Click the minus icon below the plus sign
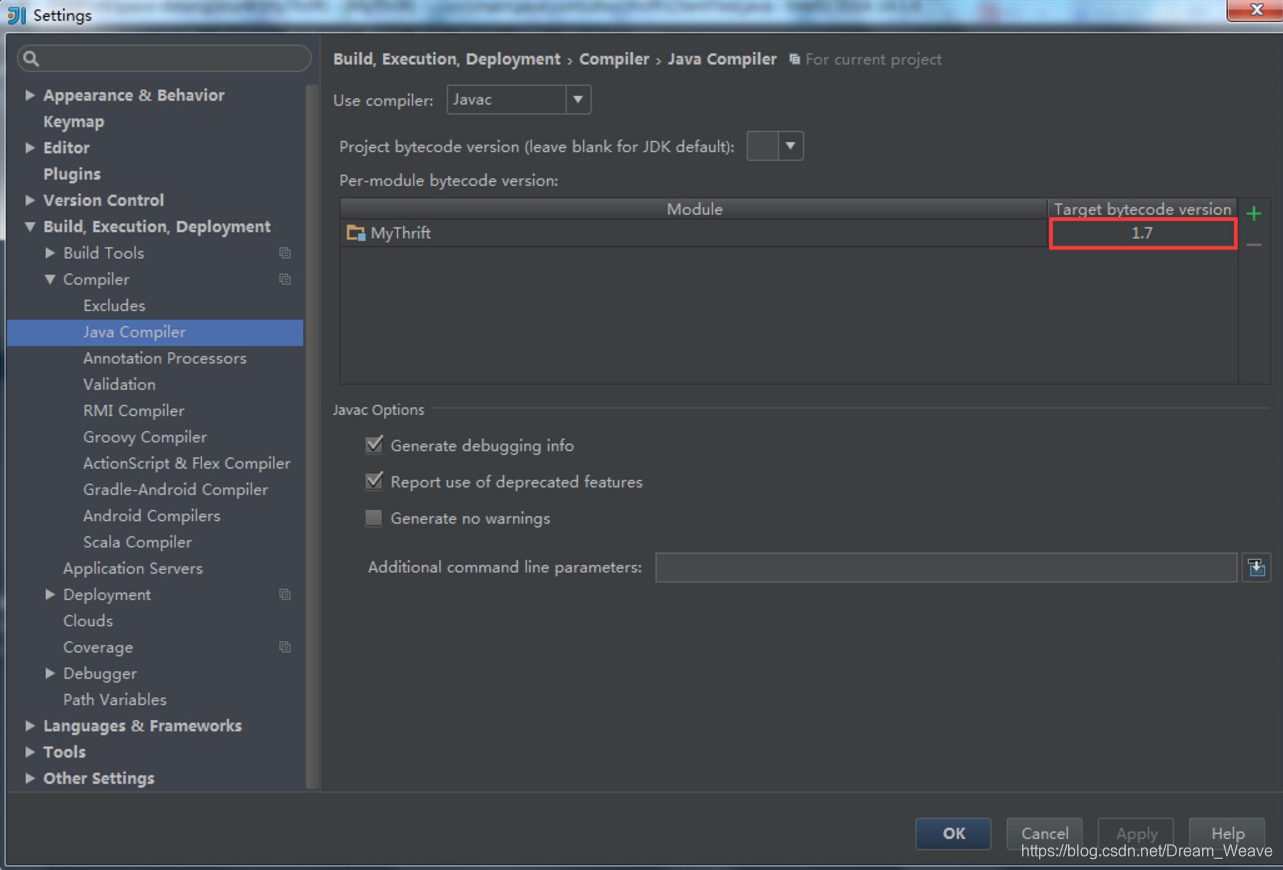The width and height of the screenshot is (1283, 870). click(1255, 242)
